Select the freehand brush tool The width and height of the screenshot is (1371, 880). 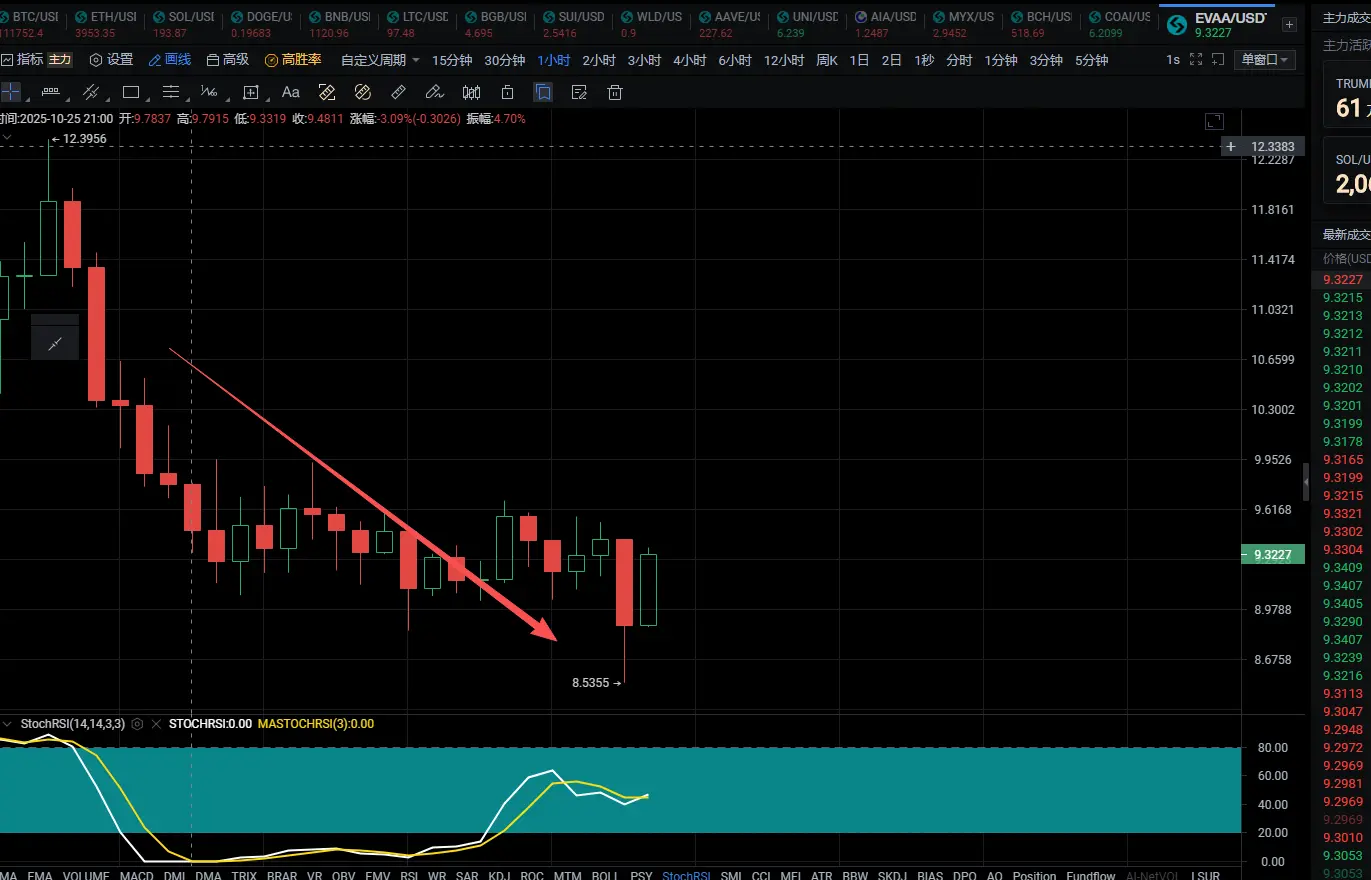click(x=434, y=92)
